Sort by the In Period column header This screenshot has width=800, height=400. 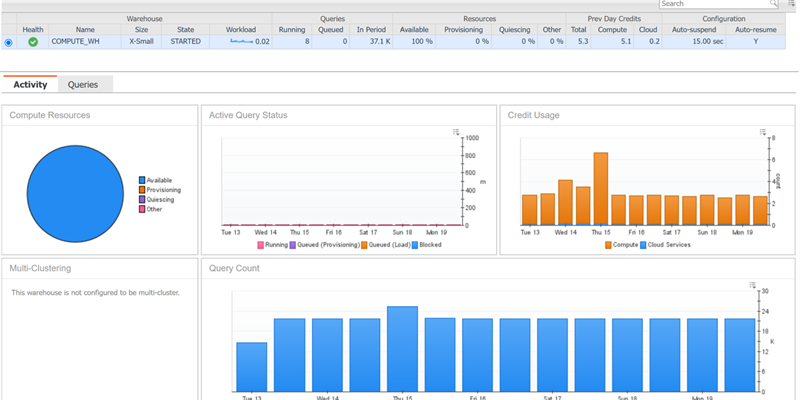click(371, 30)
